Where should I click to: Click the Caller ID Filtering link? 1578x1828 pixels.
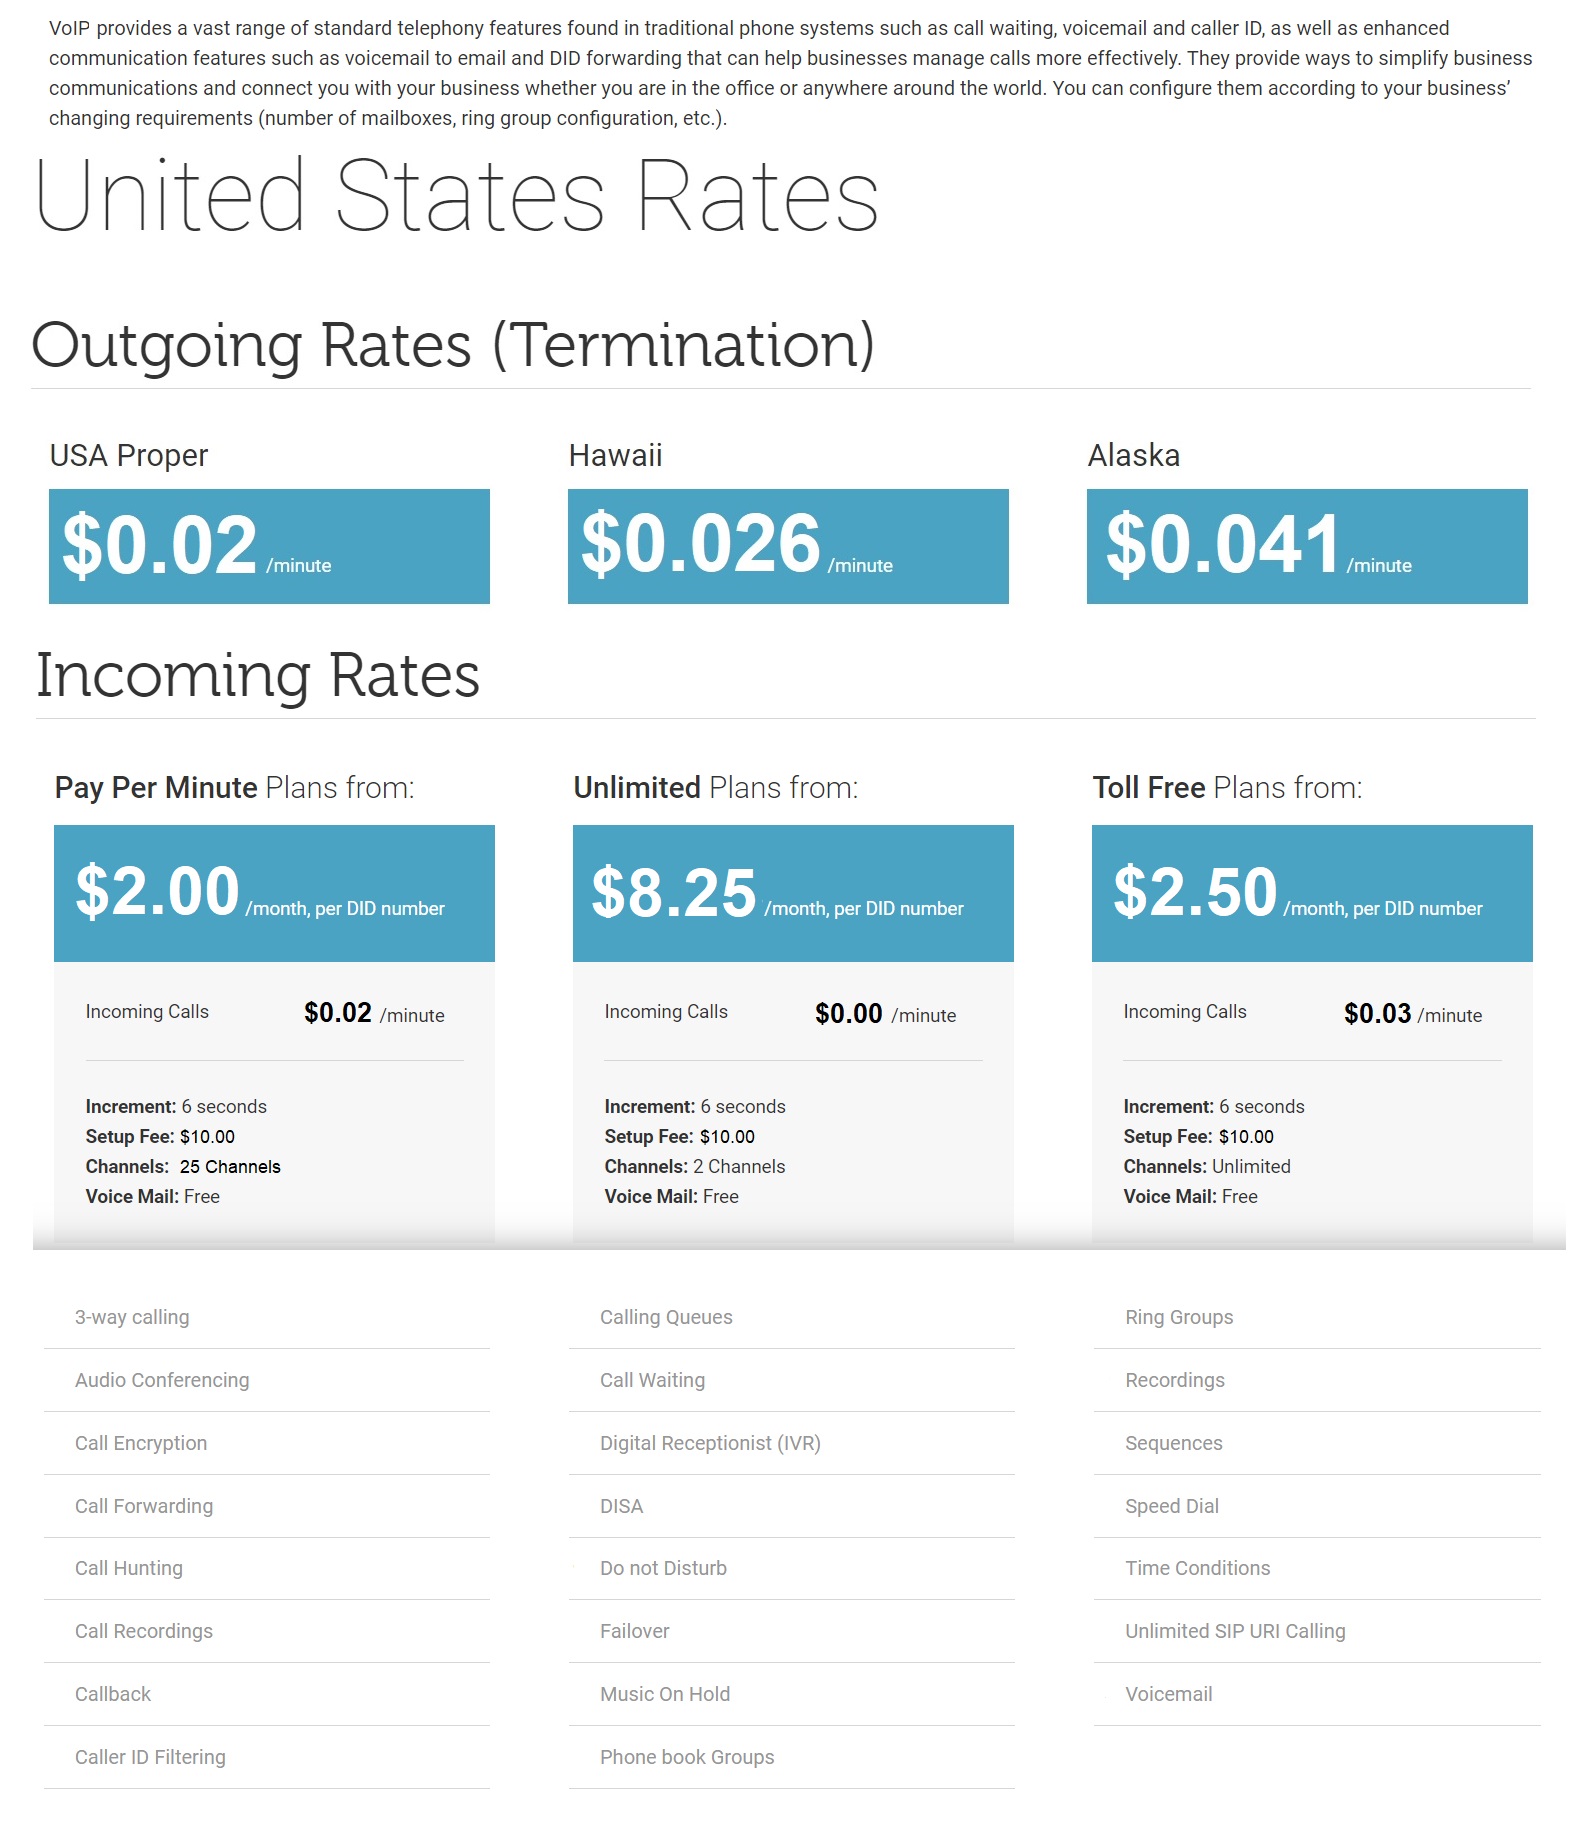150,1757
